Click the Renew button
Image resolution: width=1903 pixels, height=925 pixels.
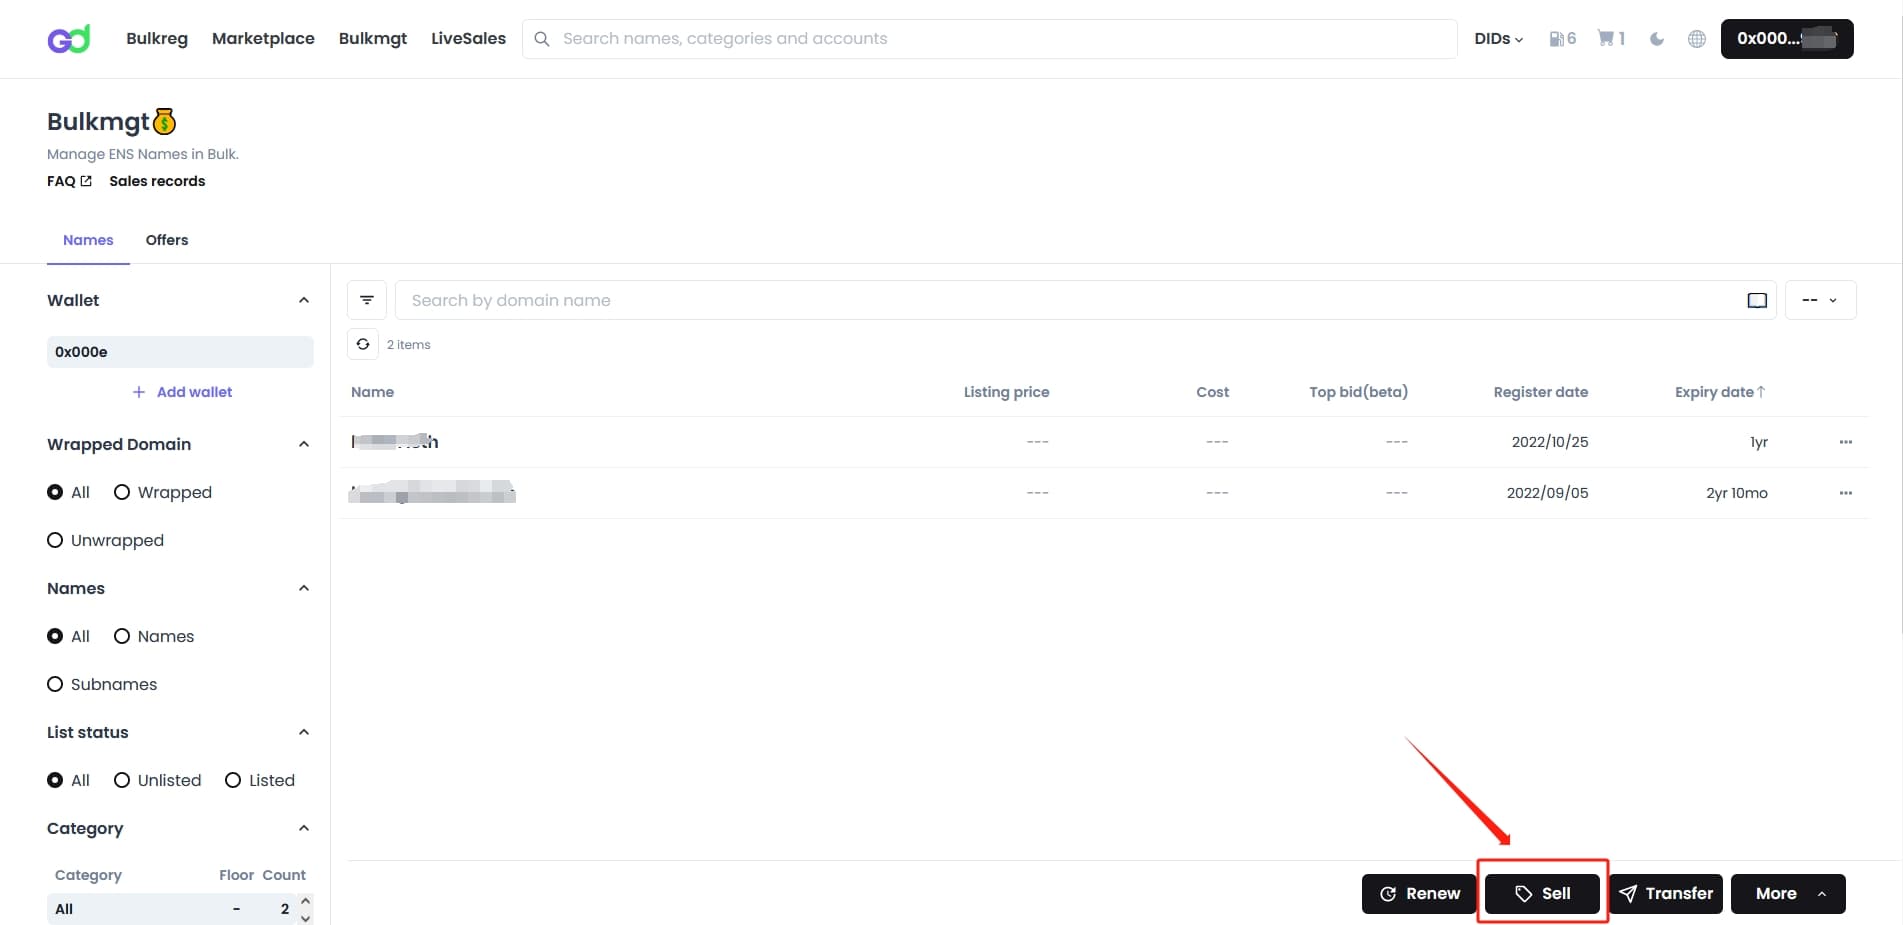click(x=1419, y=894)
